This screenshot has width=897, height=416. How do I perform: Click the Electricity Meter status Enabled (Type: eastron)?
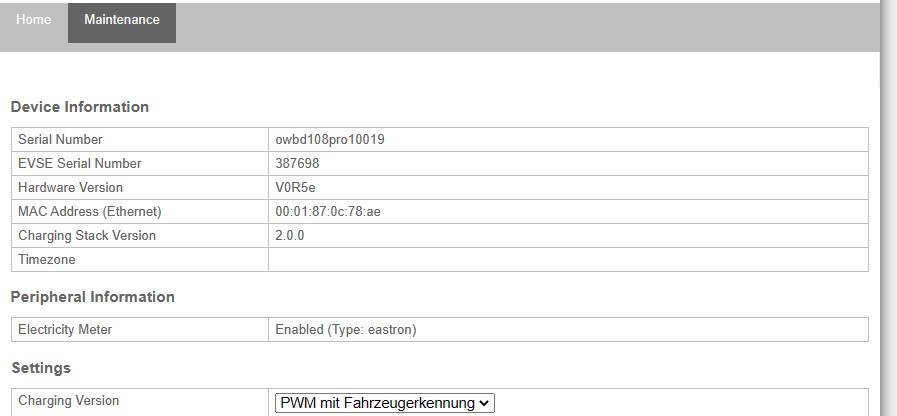point(345,330)
